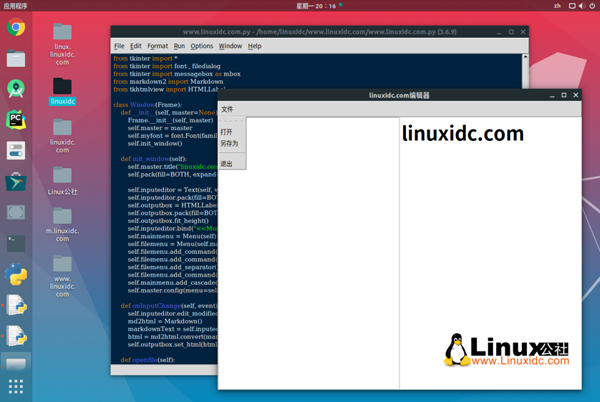Click 退出 to quit the editor
Screen dimensions: 600x402
pos(227,163)
